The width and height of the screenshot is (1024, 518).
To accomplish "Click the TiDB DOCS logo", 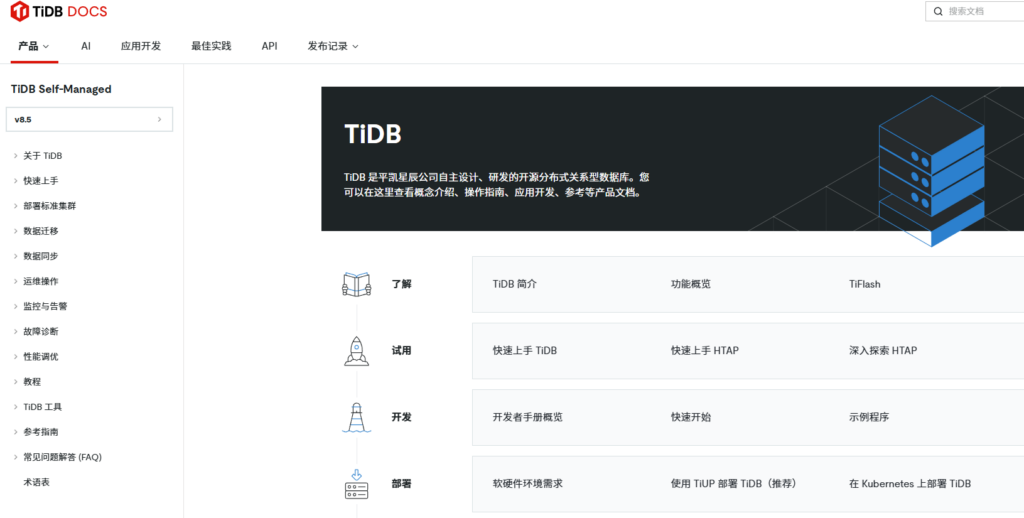I will (x=59, y=11).
